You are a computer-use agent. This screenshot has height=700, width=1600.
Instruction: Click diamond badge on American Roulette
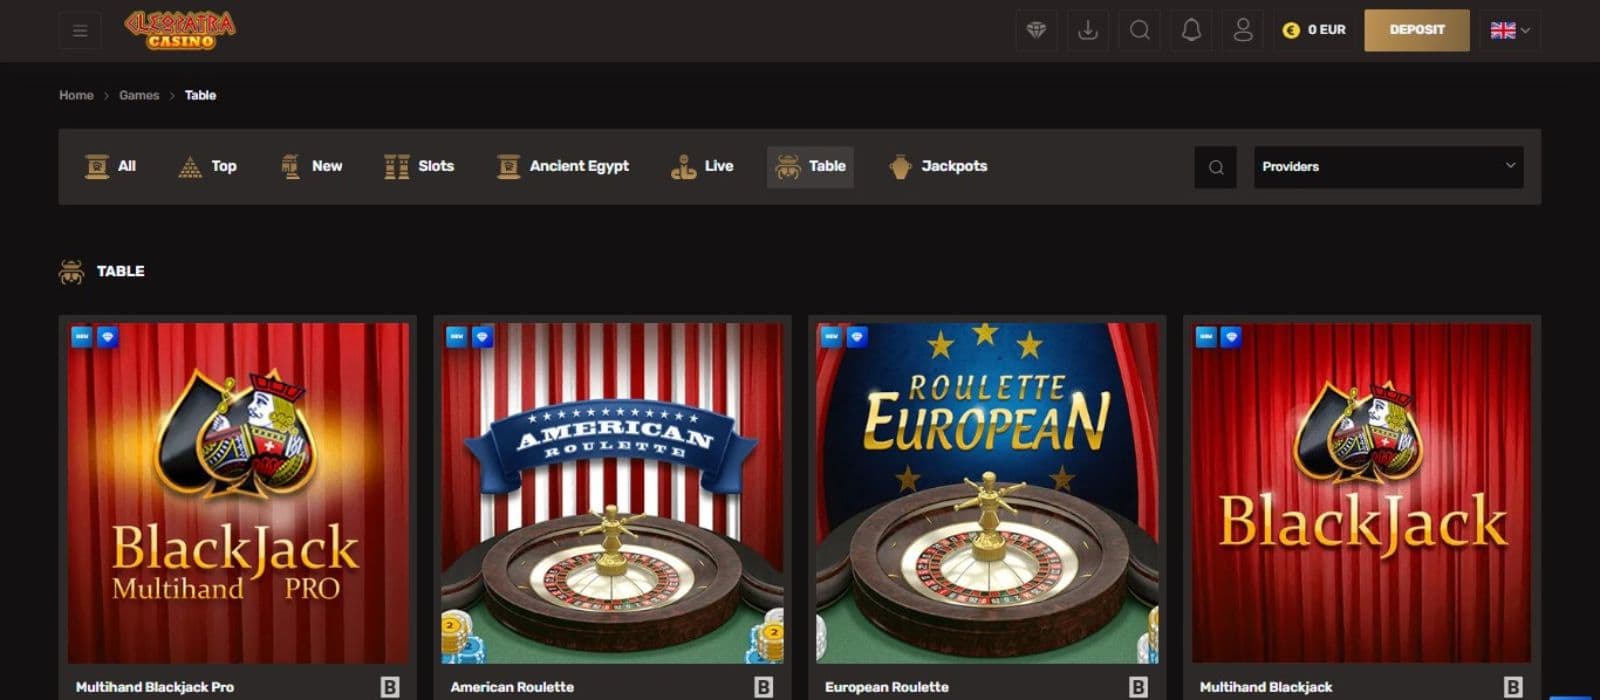(x=482, y=337)
